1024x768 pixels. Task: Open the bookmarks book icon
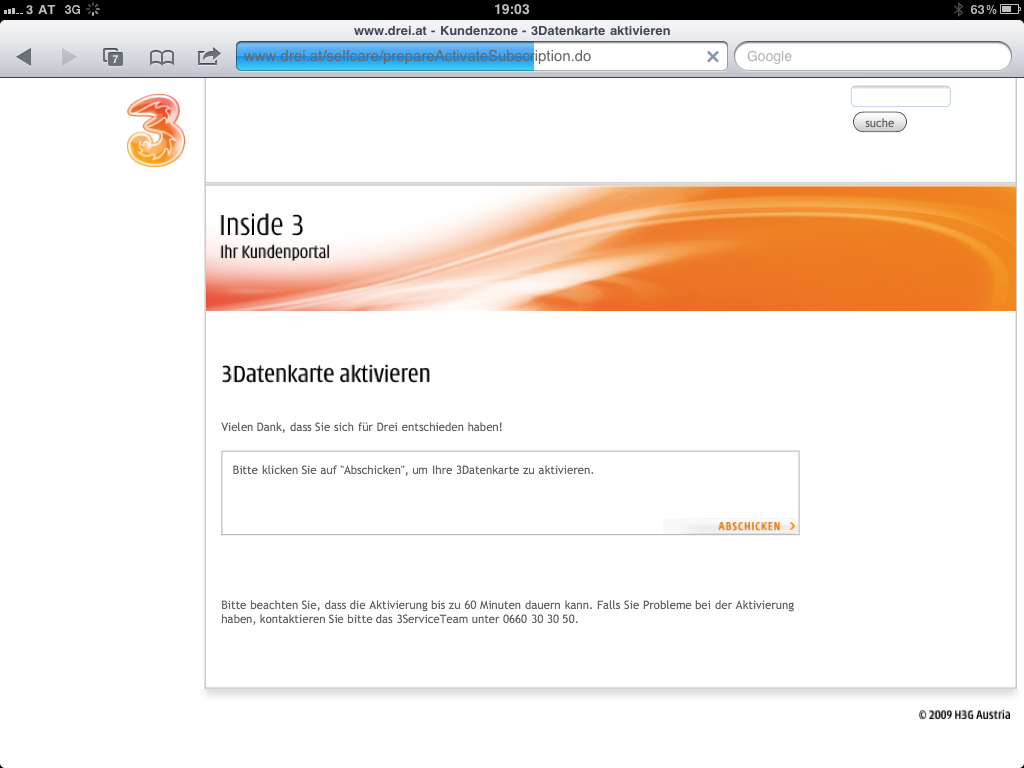tap(161, 57)
